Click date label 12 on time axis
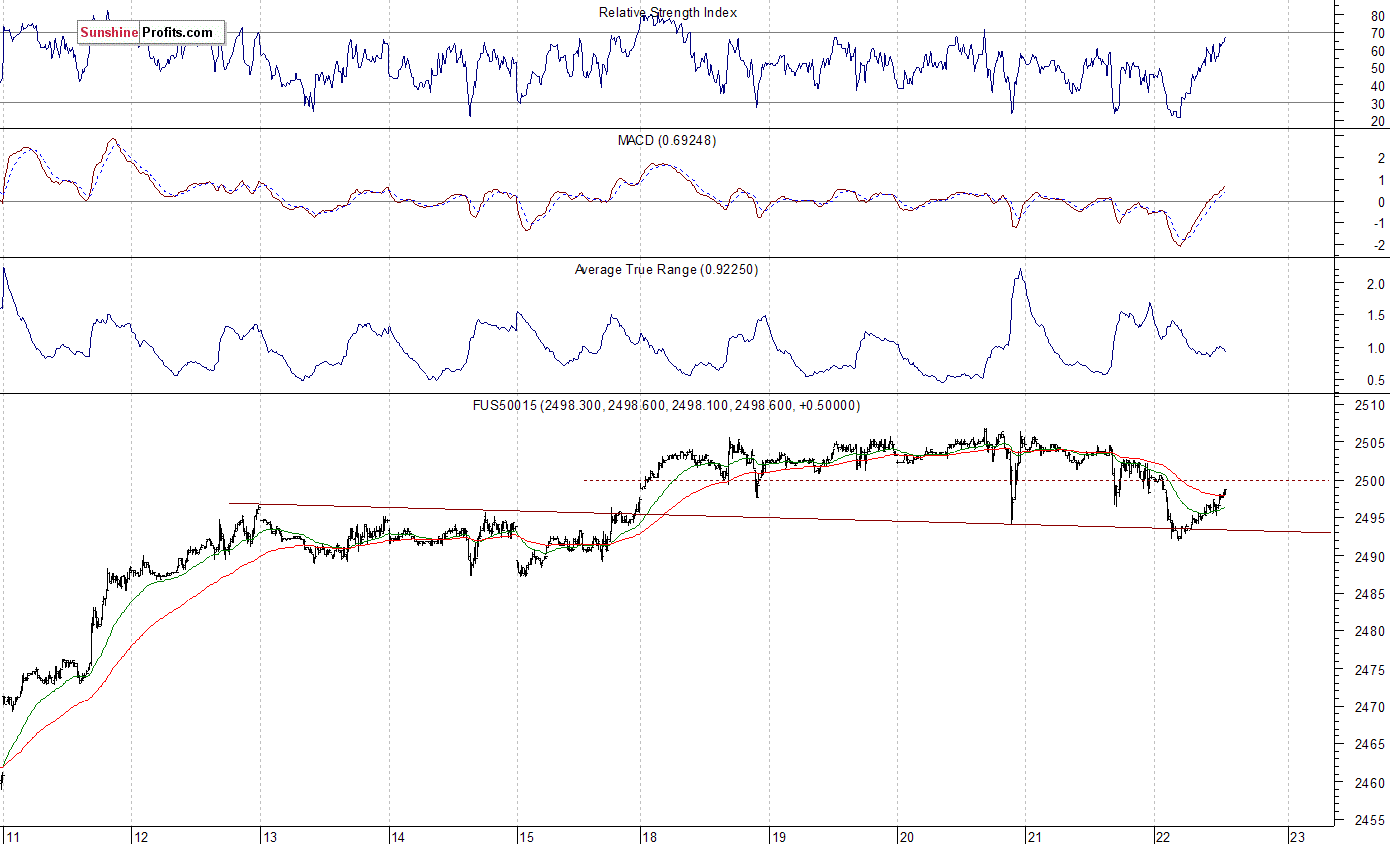Image resolution: width=1390 pixels, height=844 pixels. pos(141,836)
